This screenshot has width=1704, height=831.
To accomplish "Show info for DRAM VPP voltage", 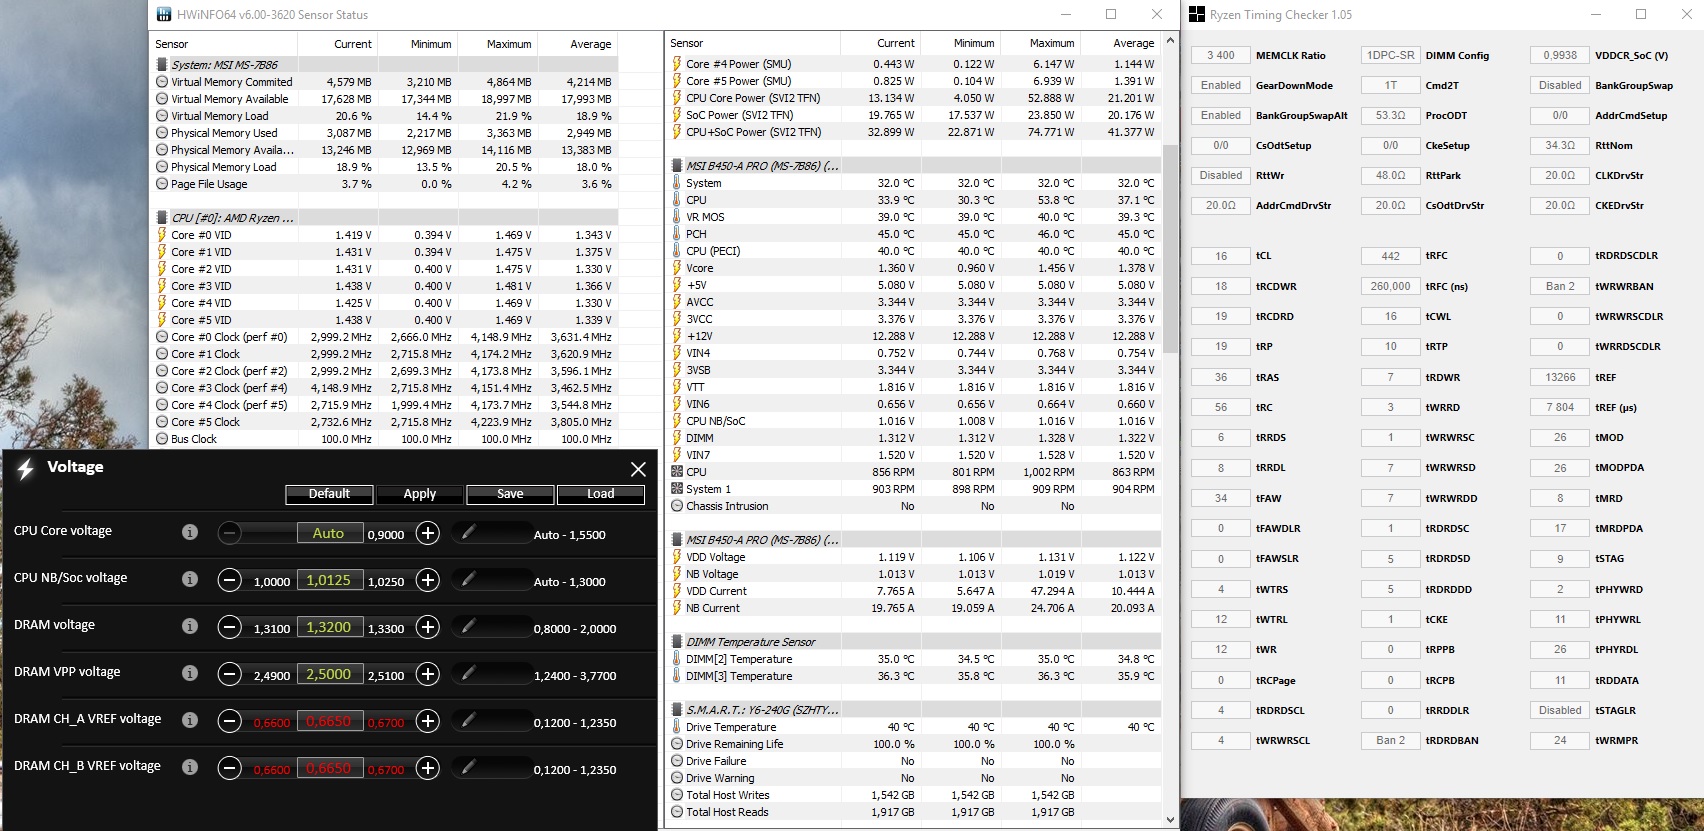I will point(190,673).
